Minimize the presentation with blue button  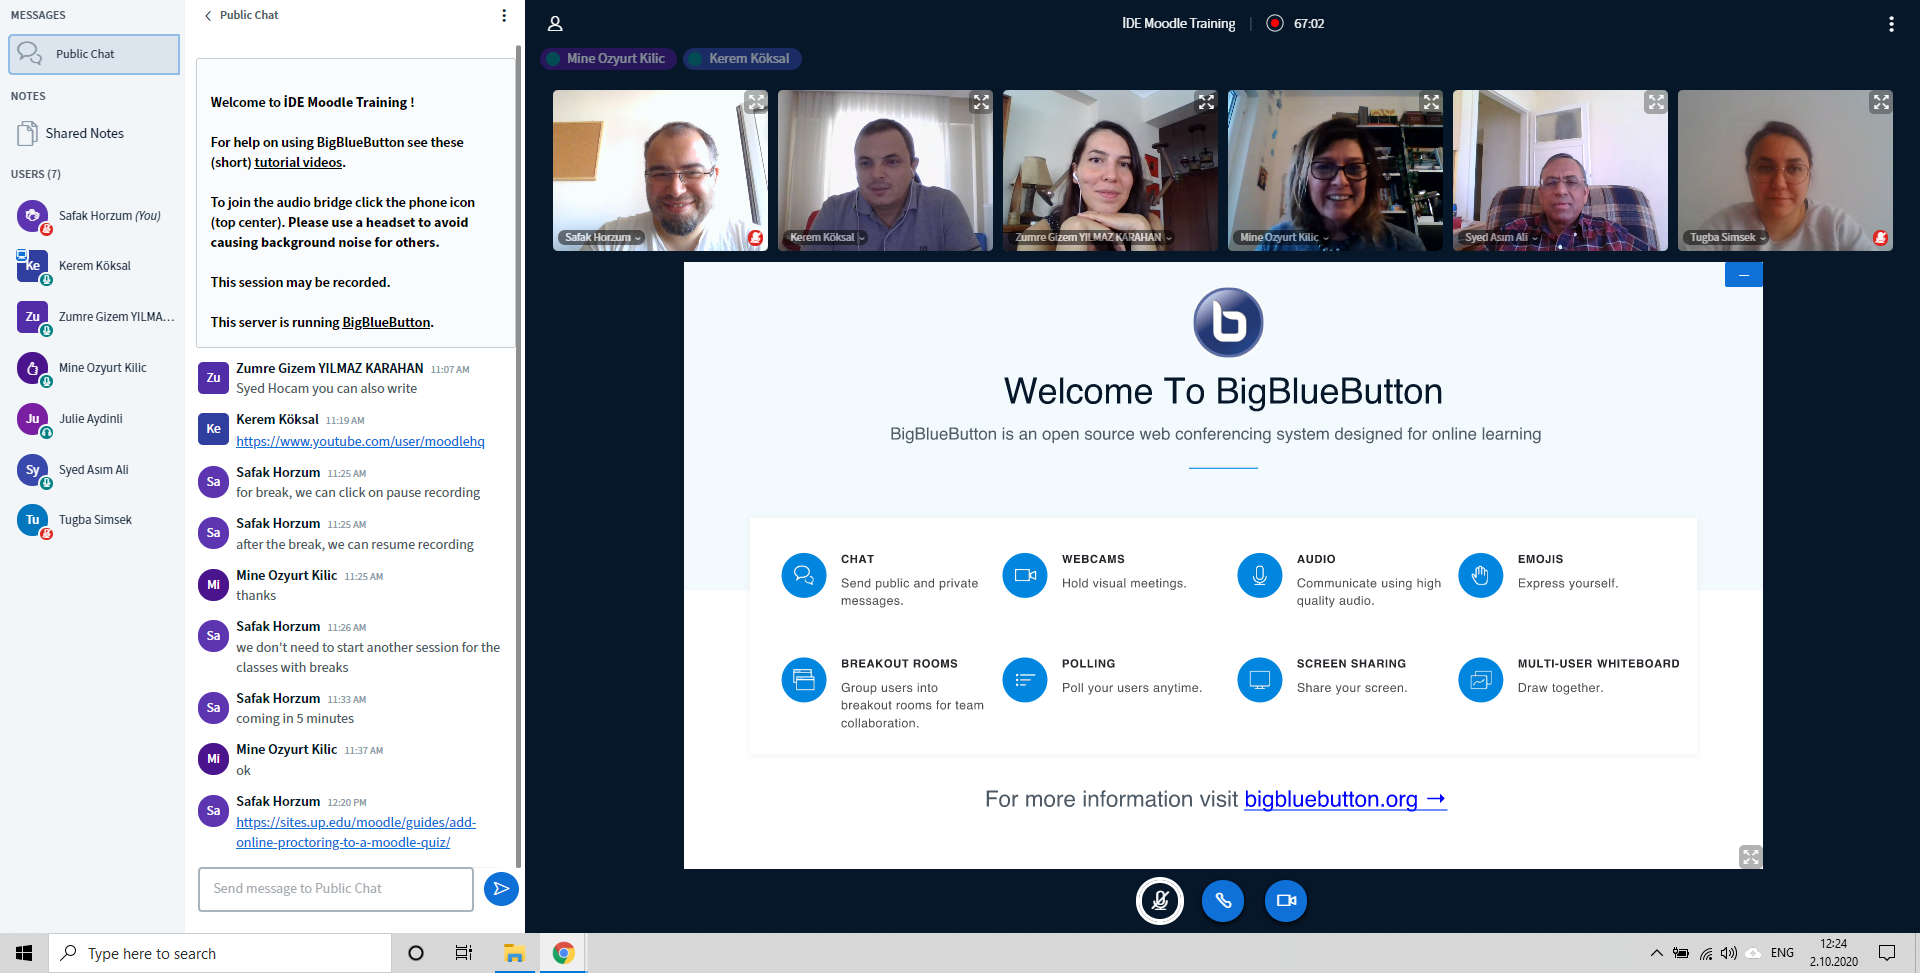click(x=1743, y=275)
